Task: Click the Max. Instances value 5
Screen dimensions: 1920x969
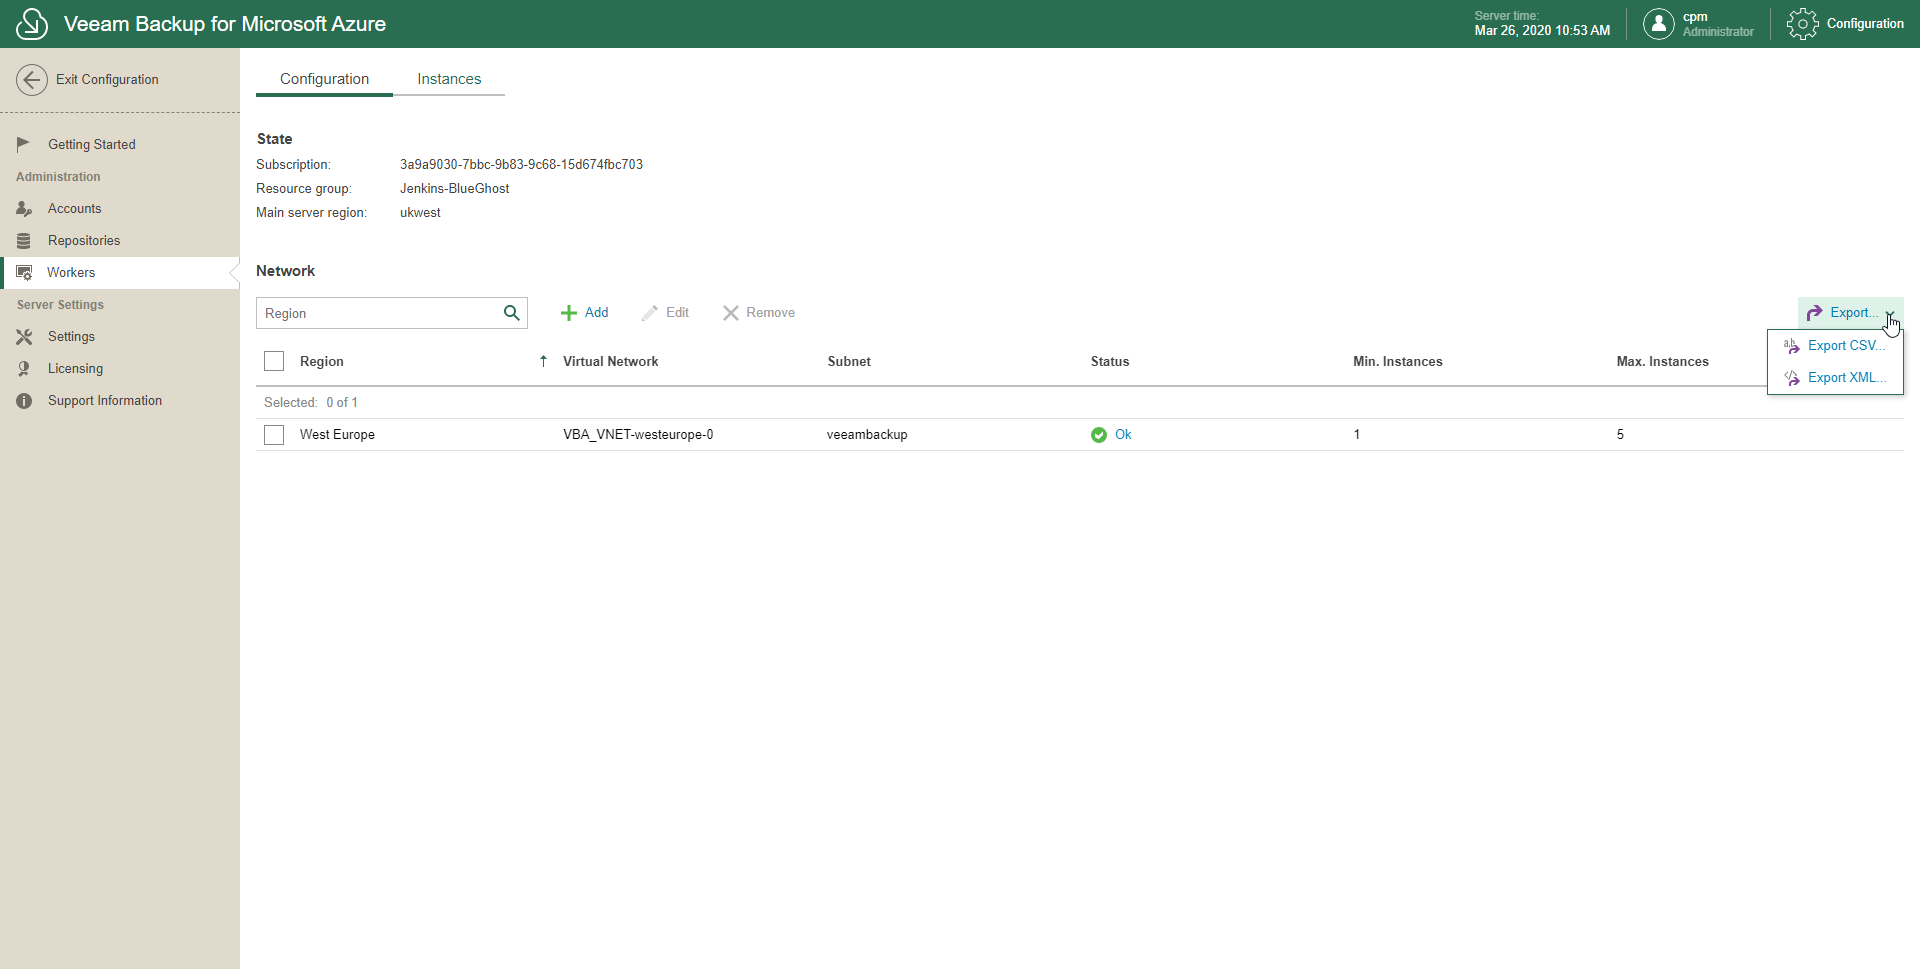Action: [1620, 435]
